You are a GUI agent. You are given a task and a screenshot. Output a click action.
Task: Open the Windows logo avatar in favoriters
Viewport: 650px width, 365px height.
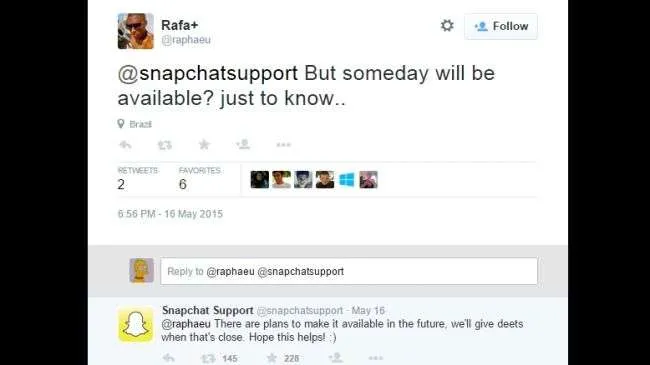tap(347, 180)
